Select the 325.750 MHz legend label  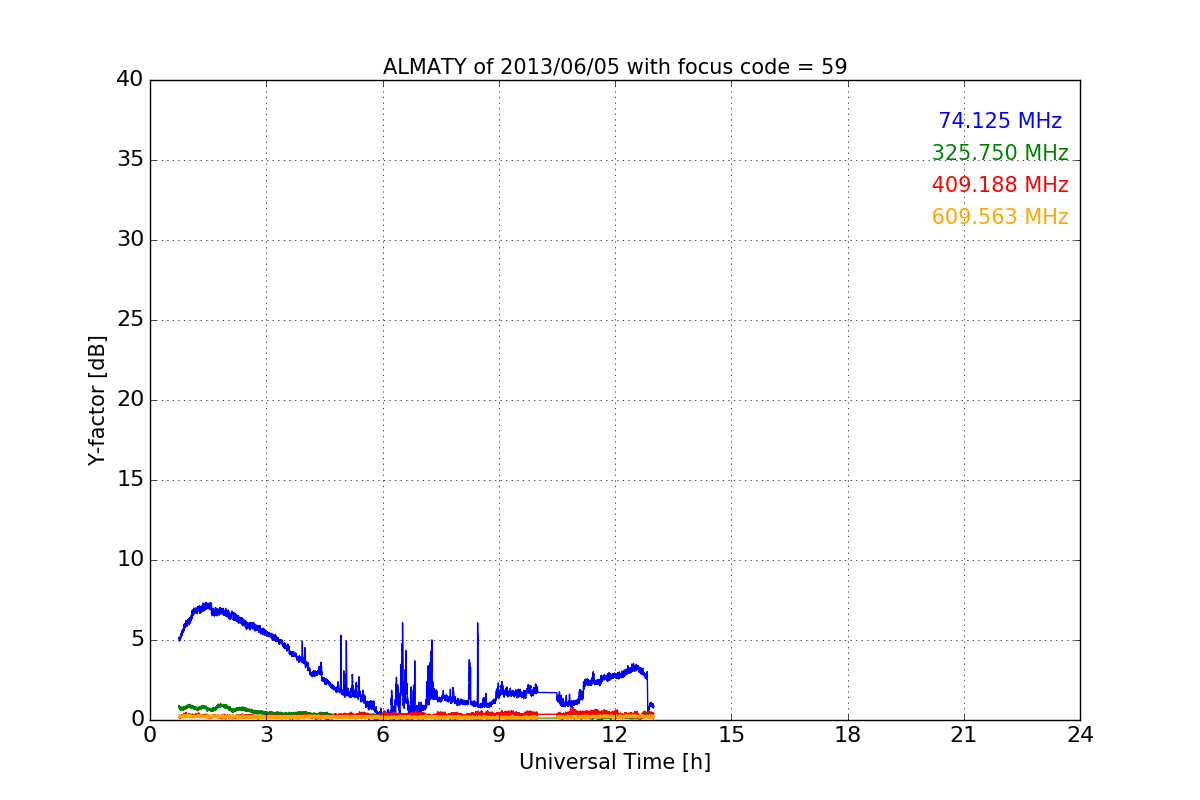pos(1000,153)
